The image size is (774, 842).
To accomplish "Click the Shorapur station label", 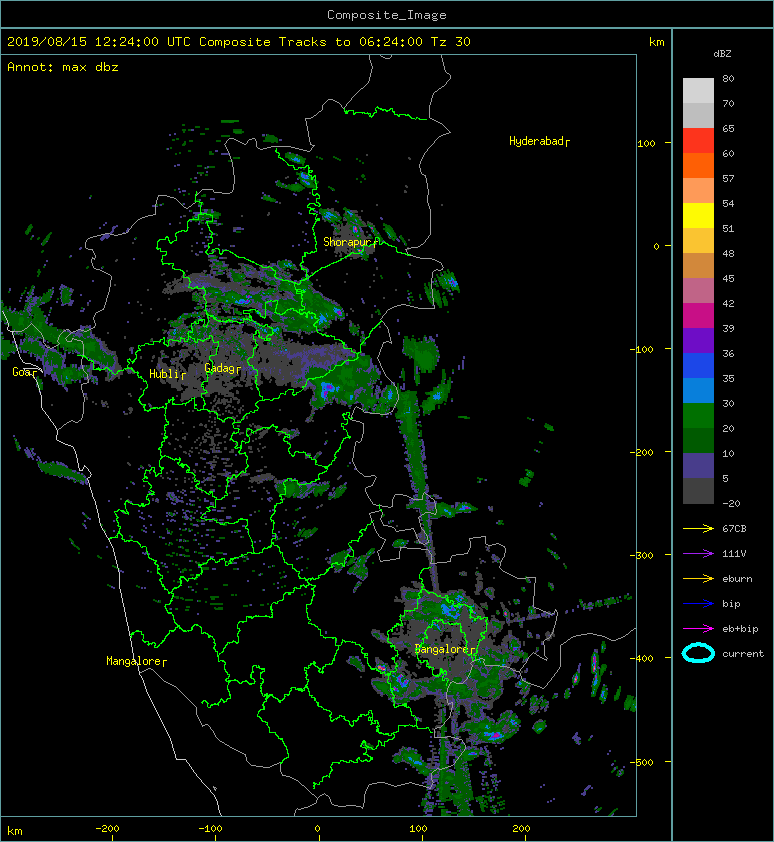I will coord(350,242).
